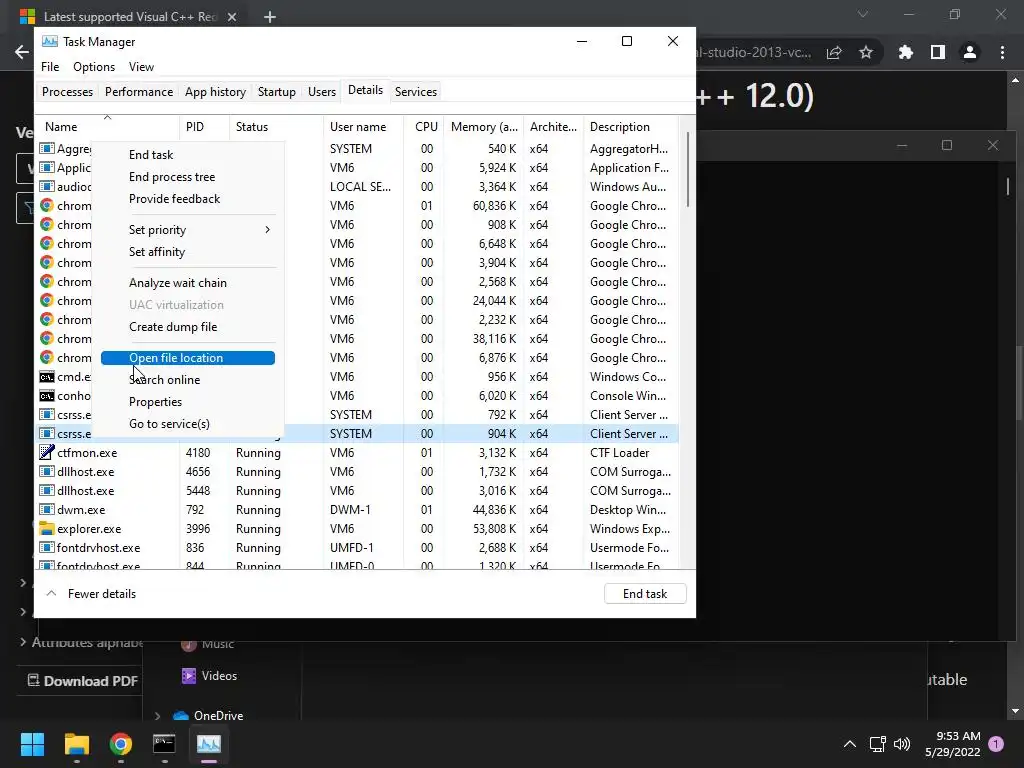Open Chrome tab search dropdown
This screenshot has height=768, width=1024.
point(863,14)
